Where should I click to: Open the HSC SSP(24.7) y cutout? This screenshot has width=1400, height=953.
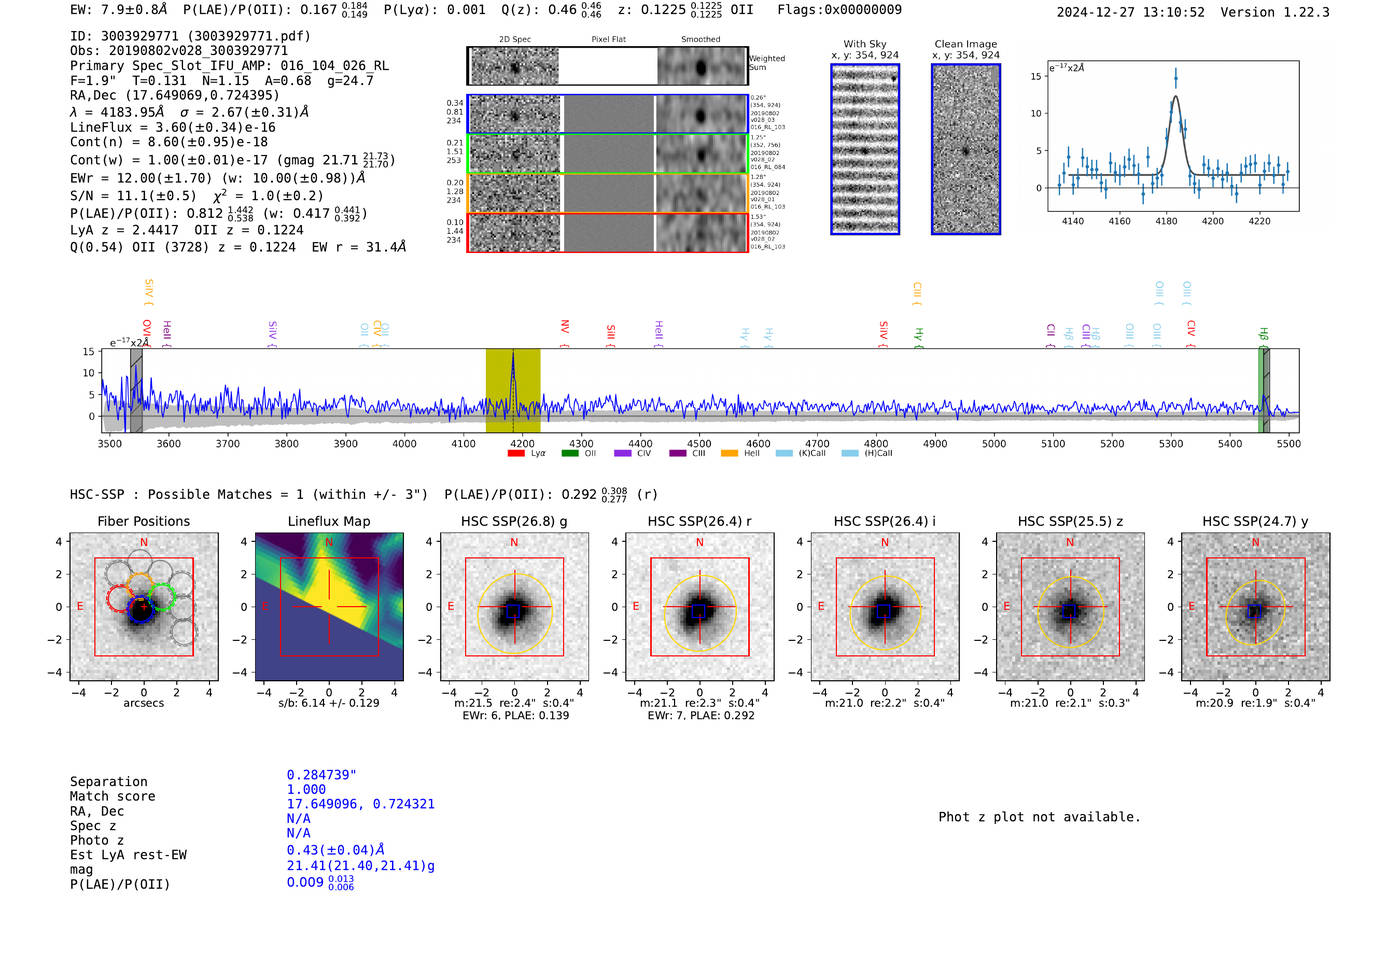coord(1255,607)
